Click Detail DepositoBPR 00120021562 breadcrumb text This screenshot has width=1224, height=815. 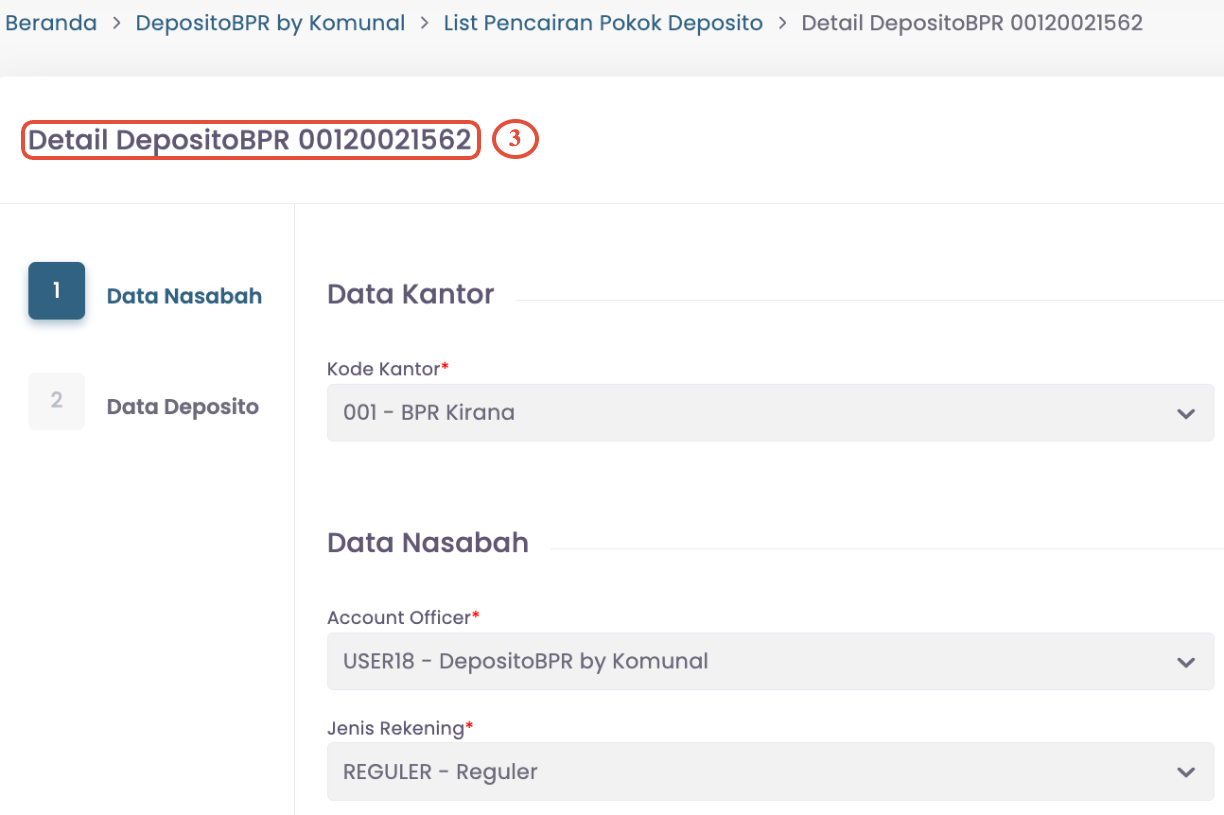(972, 23)
